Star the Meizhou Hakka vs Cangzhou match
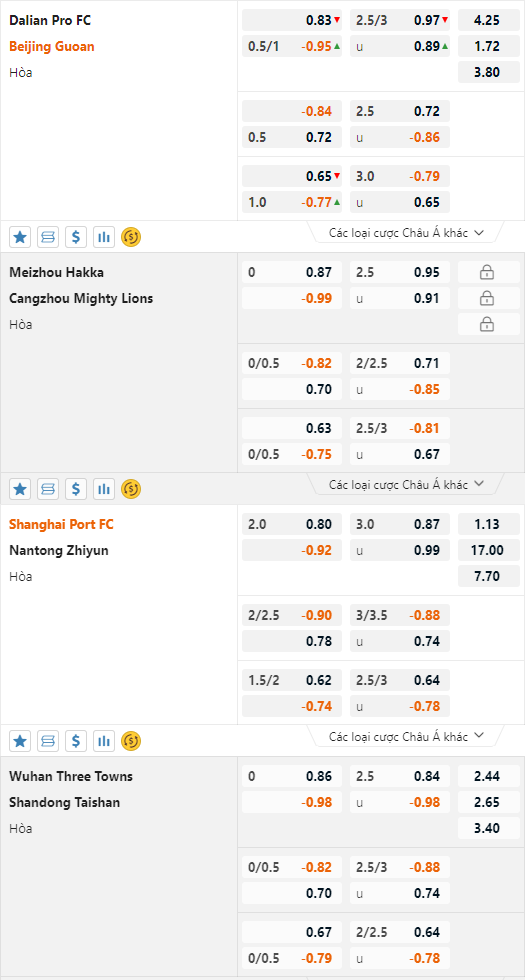The image size is (525, 980). pos(20,489)
